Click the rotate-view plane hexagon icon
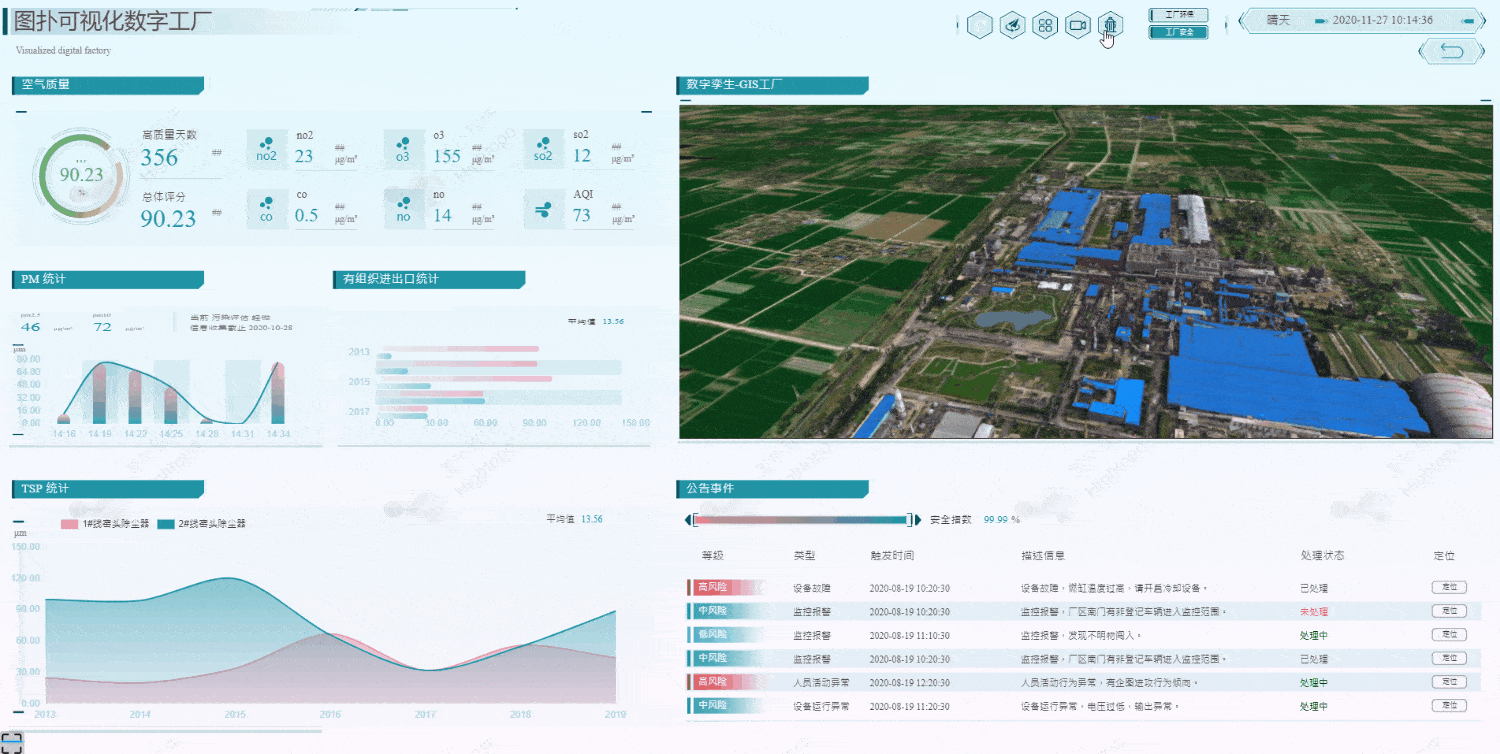 pyautogui.click(x=1013, y=26)
